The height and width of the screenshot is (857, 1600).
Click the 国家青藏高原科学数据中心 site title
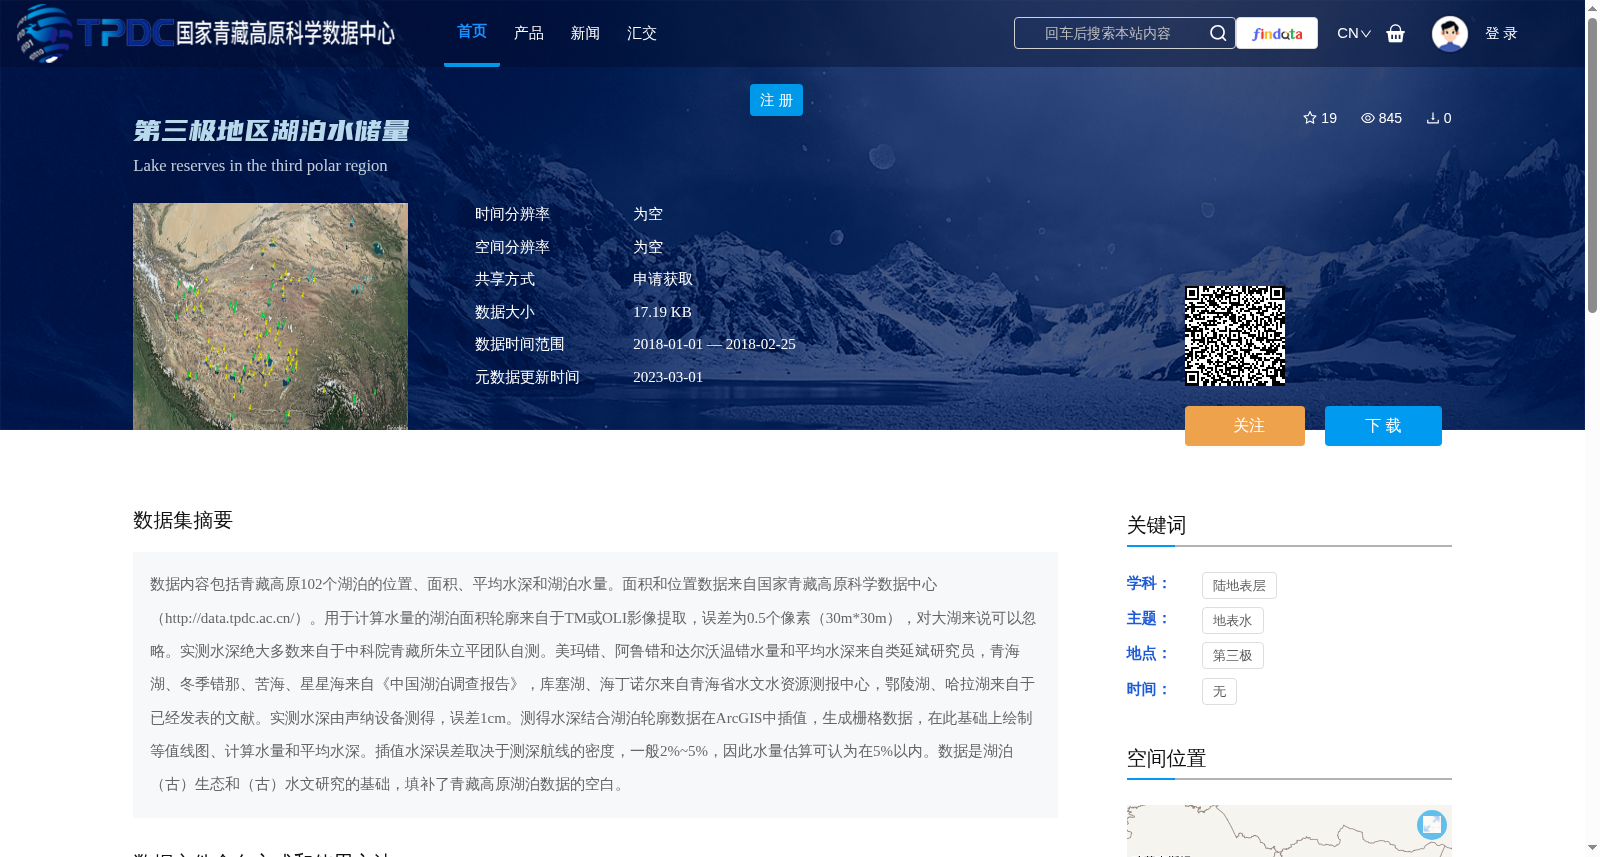[x=285, y=33]
